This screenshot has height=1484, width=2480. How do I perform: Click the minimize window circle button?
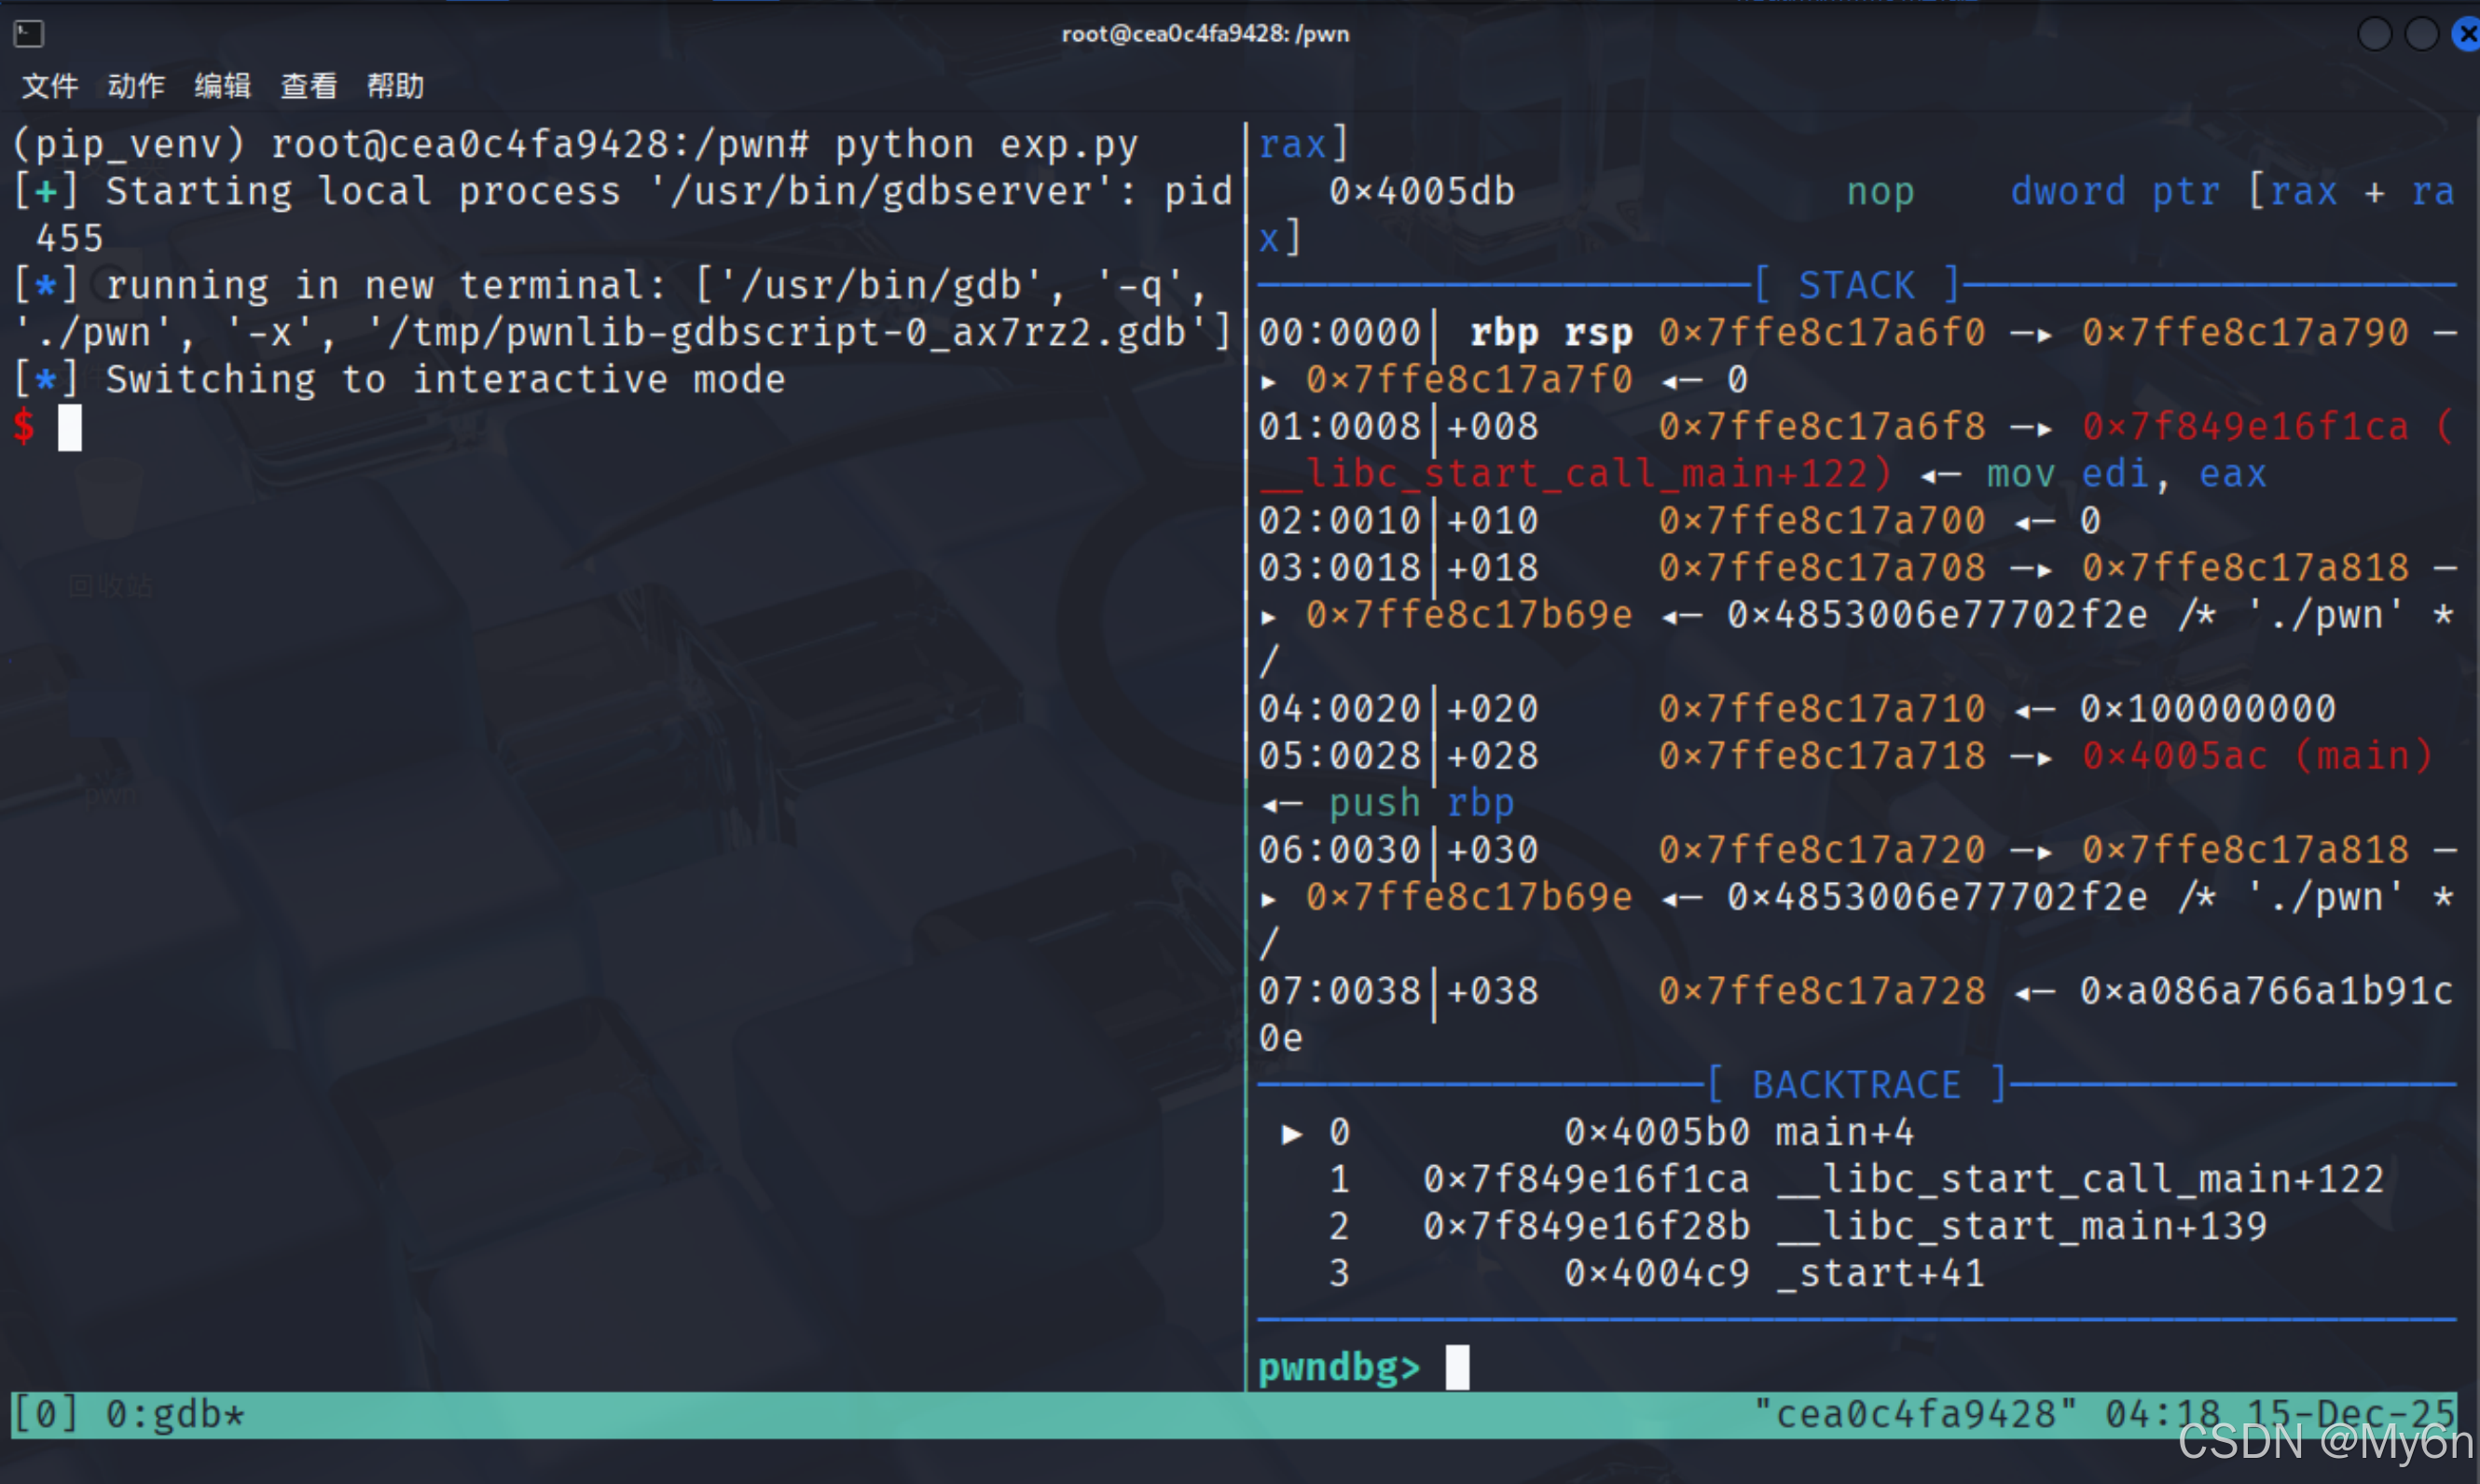[2374, 34]
